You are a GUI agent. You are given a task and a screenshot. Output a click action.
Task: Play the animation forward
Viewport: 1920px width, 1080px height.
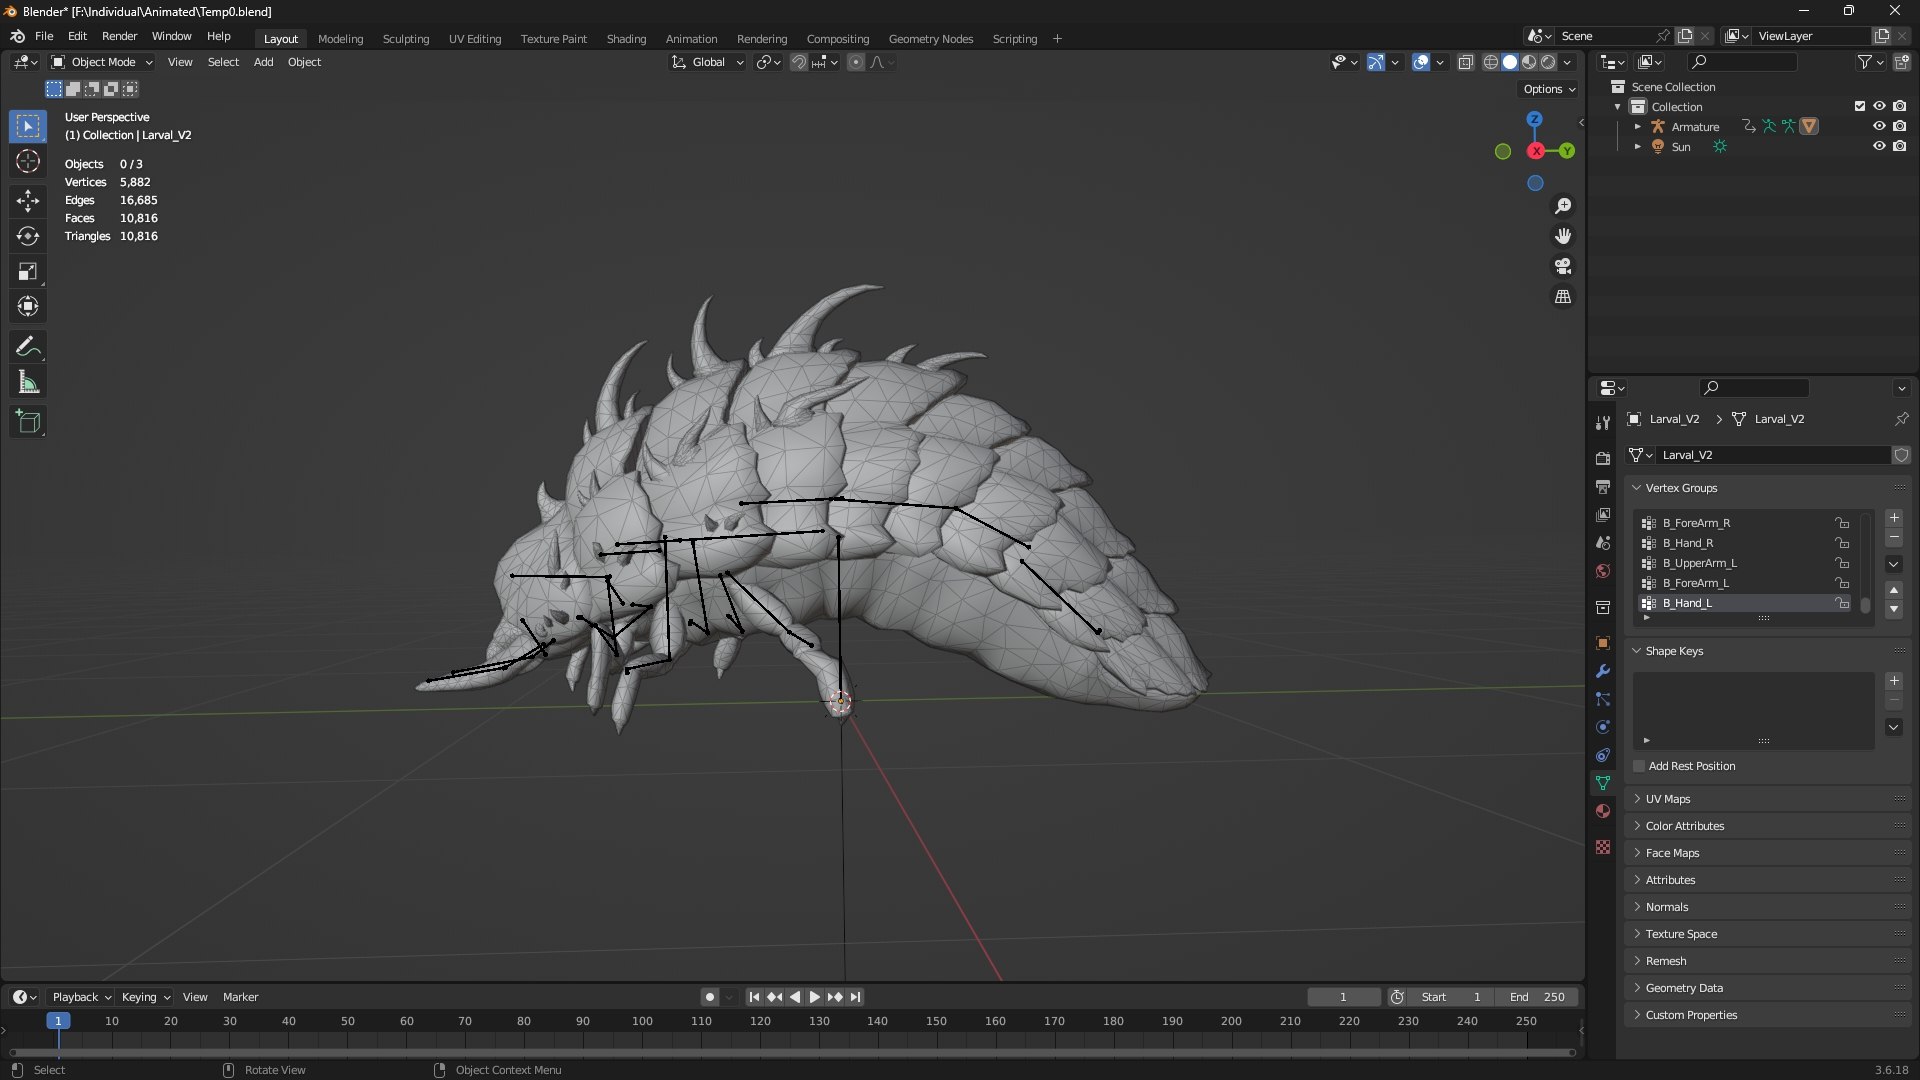[x=815, y=997]
